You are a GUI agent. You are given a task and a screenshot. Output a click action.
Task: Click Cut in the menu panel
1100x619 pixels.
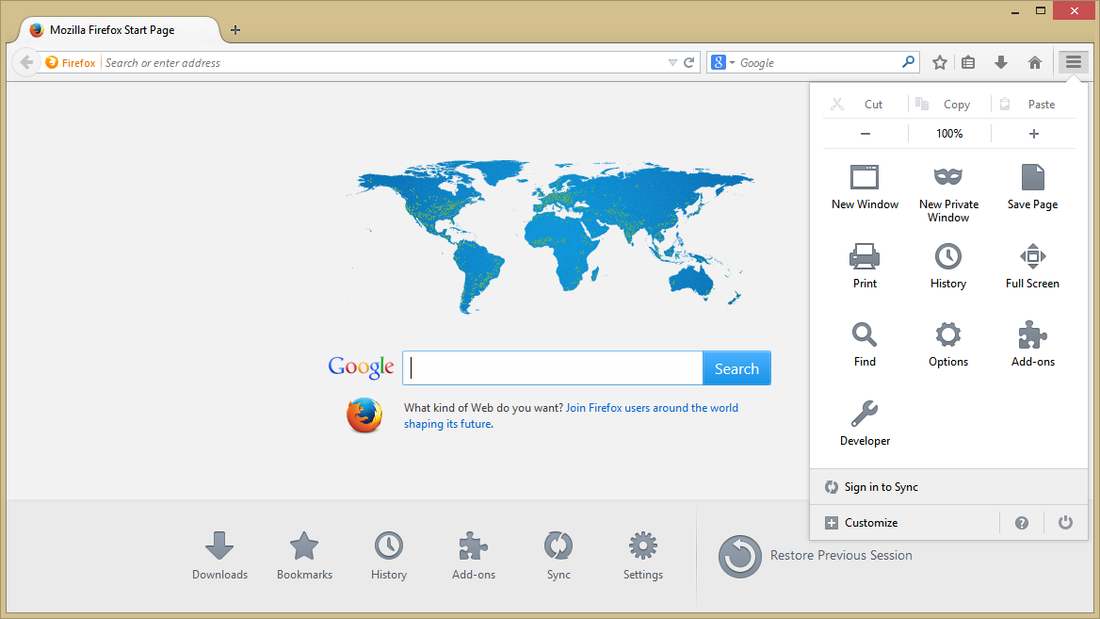click(x=865, y=104)
